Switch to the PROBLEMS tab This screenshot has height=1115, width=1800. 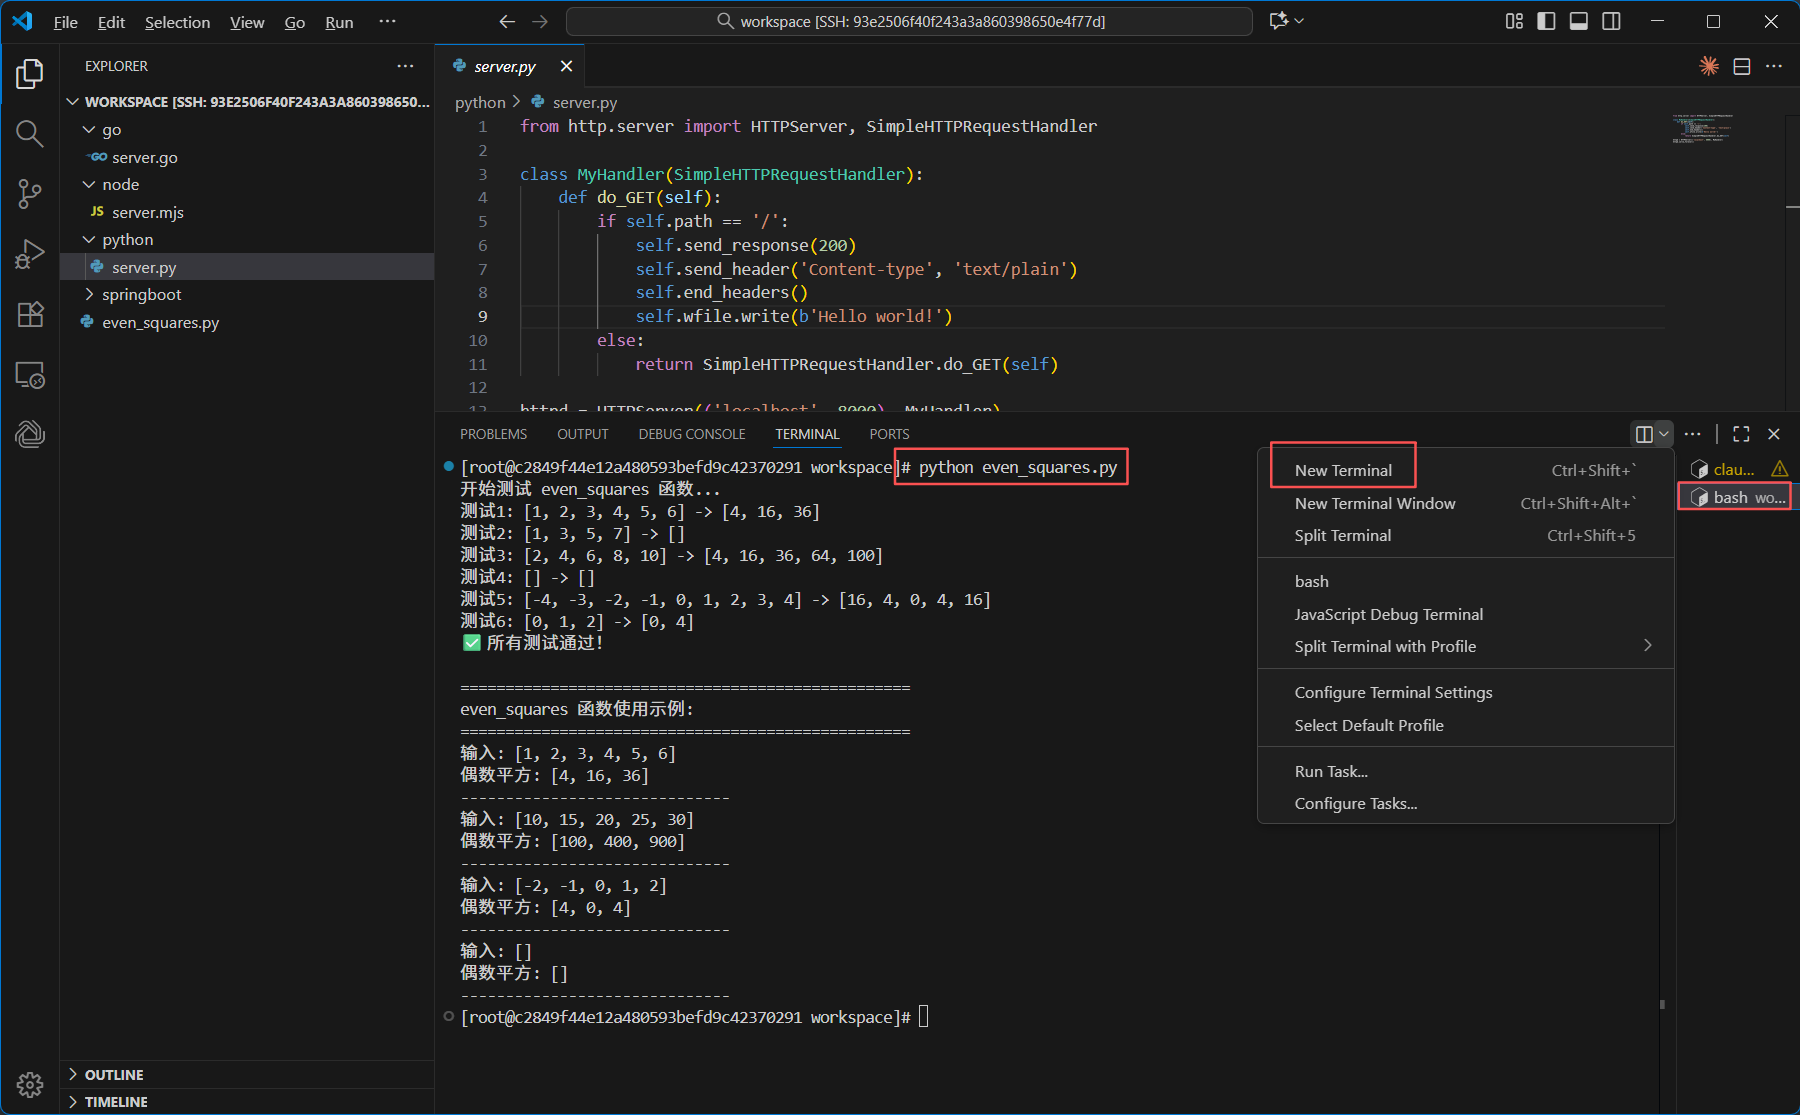tap(493, 434)
